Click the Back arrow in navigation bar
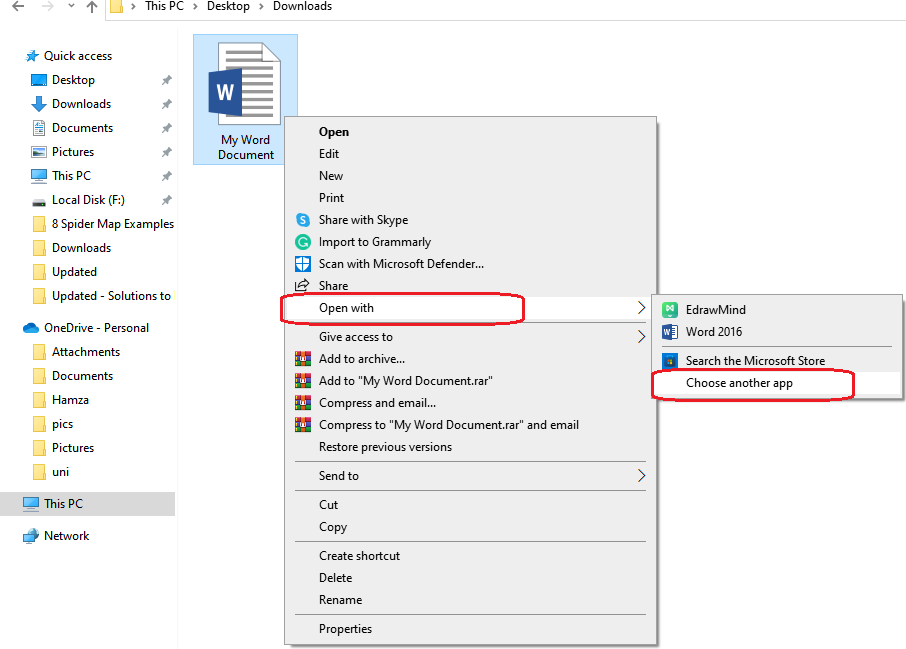The width and height of the screenshot is (906, 649). point(18,6)
